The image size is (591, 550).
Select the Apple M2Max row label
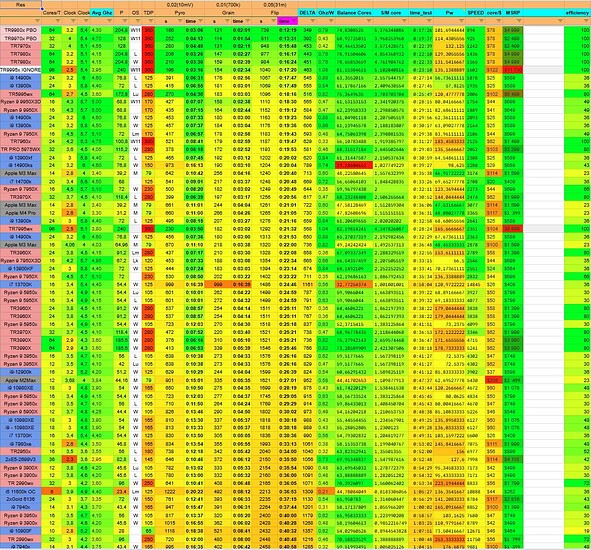point(21,380)
